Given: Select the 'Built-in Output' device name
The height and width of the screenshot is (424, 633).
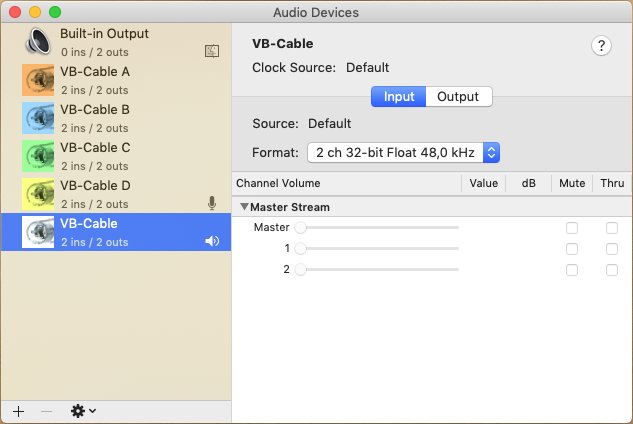Looking at the screenshot, I should click(104, 34).
